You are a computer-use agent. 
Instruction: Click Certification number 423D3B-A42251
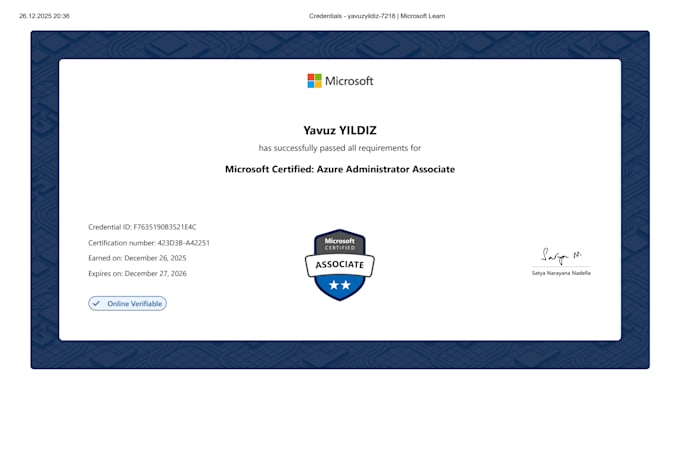coord(149,243)
